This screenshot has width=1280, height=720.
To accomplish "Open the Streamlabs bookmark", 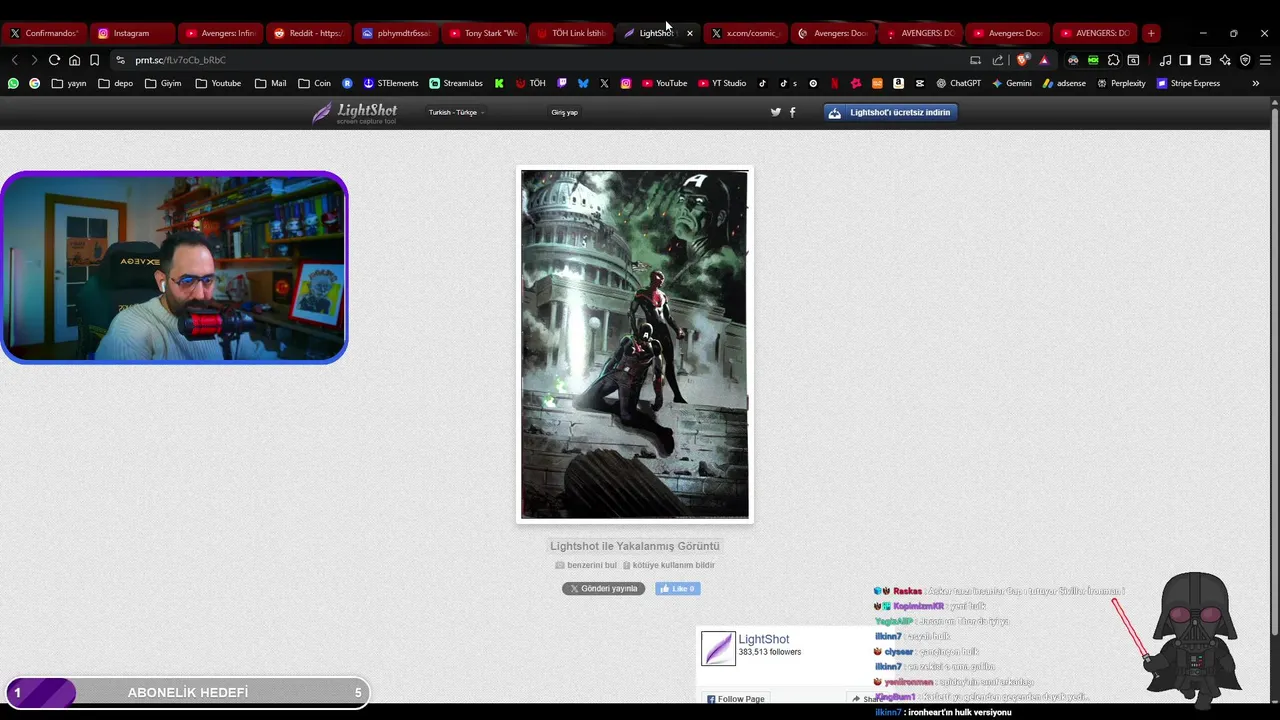I will click(x=456, y=83).
